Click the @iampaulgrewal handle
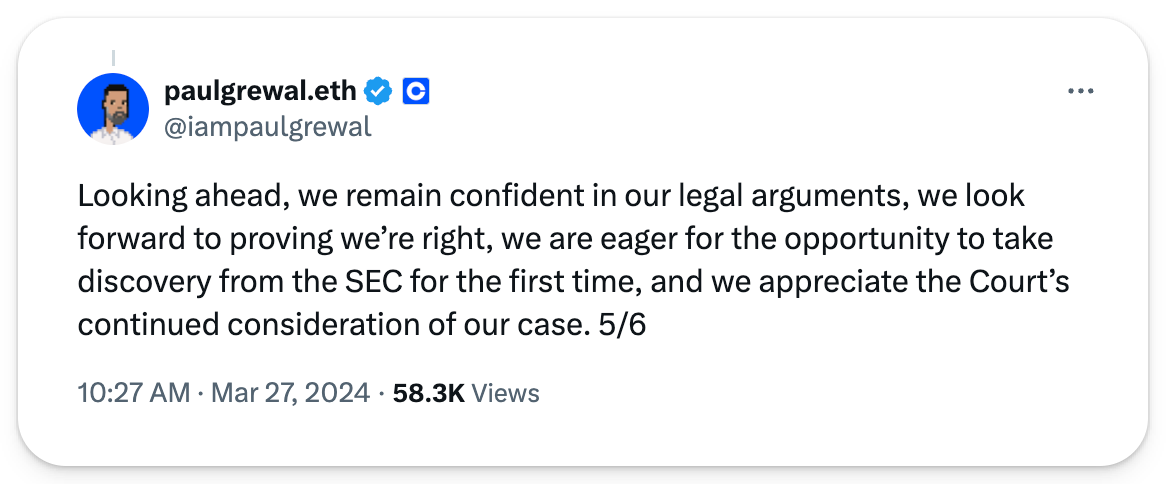This screenshot has height=484, width=1166. (x=267, y=127)
